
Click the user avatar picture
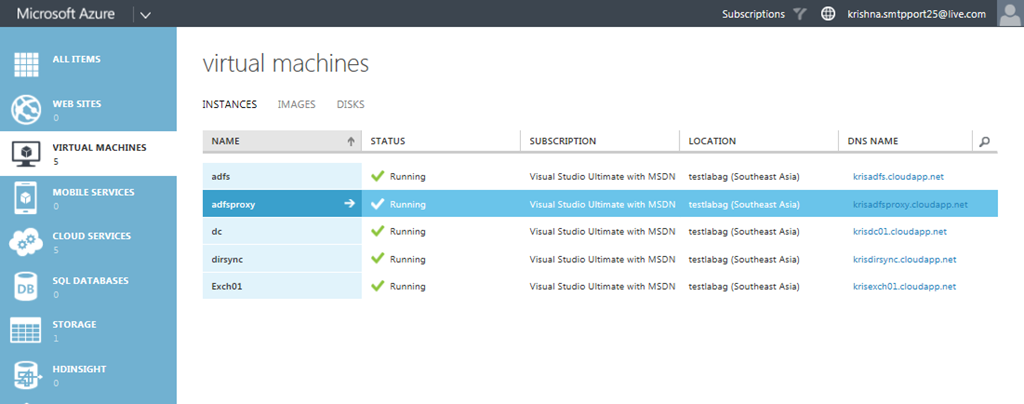[x=1010, y=13]
